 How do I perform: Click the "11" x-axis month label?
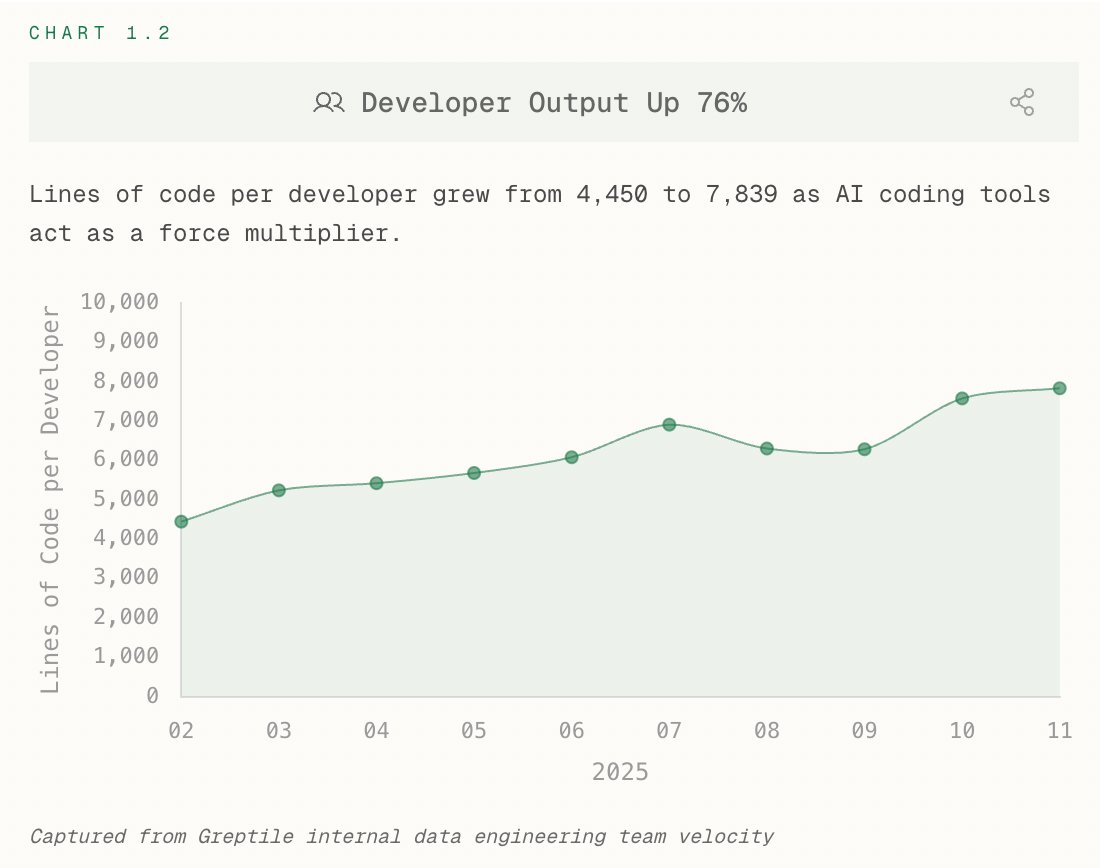(1060, 731)
